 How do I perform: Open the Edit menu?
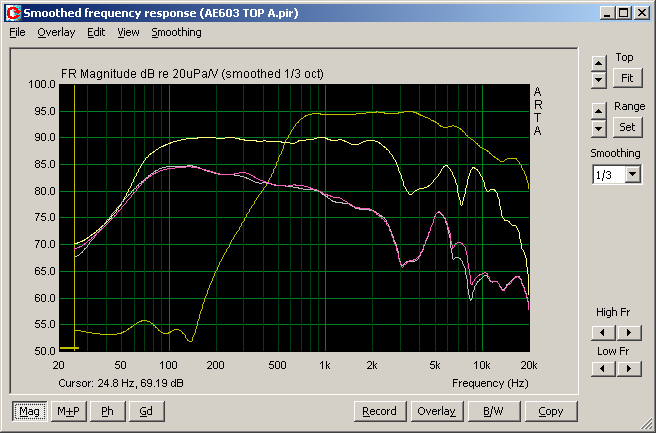(96, 32)
